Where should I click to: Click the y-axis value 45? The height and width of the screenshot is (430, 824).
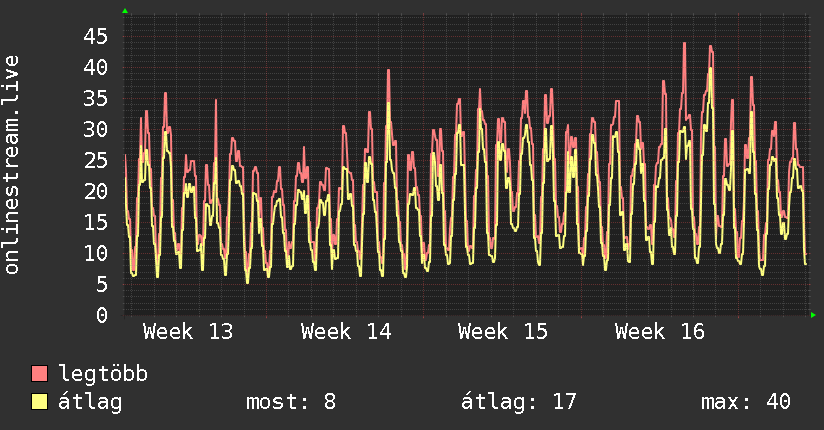tap(95, 37)
